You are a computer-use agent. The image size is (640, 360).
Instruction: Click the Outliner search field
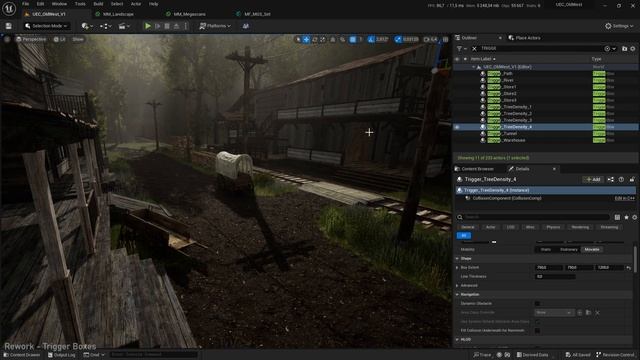541,49
